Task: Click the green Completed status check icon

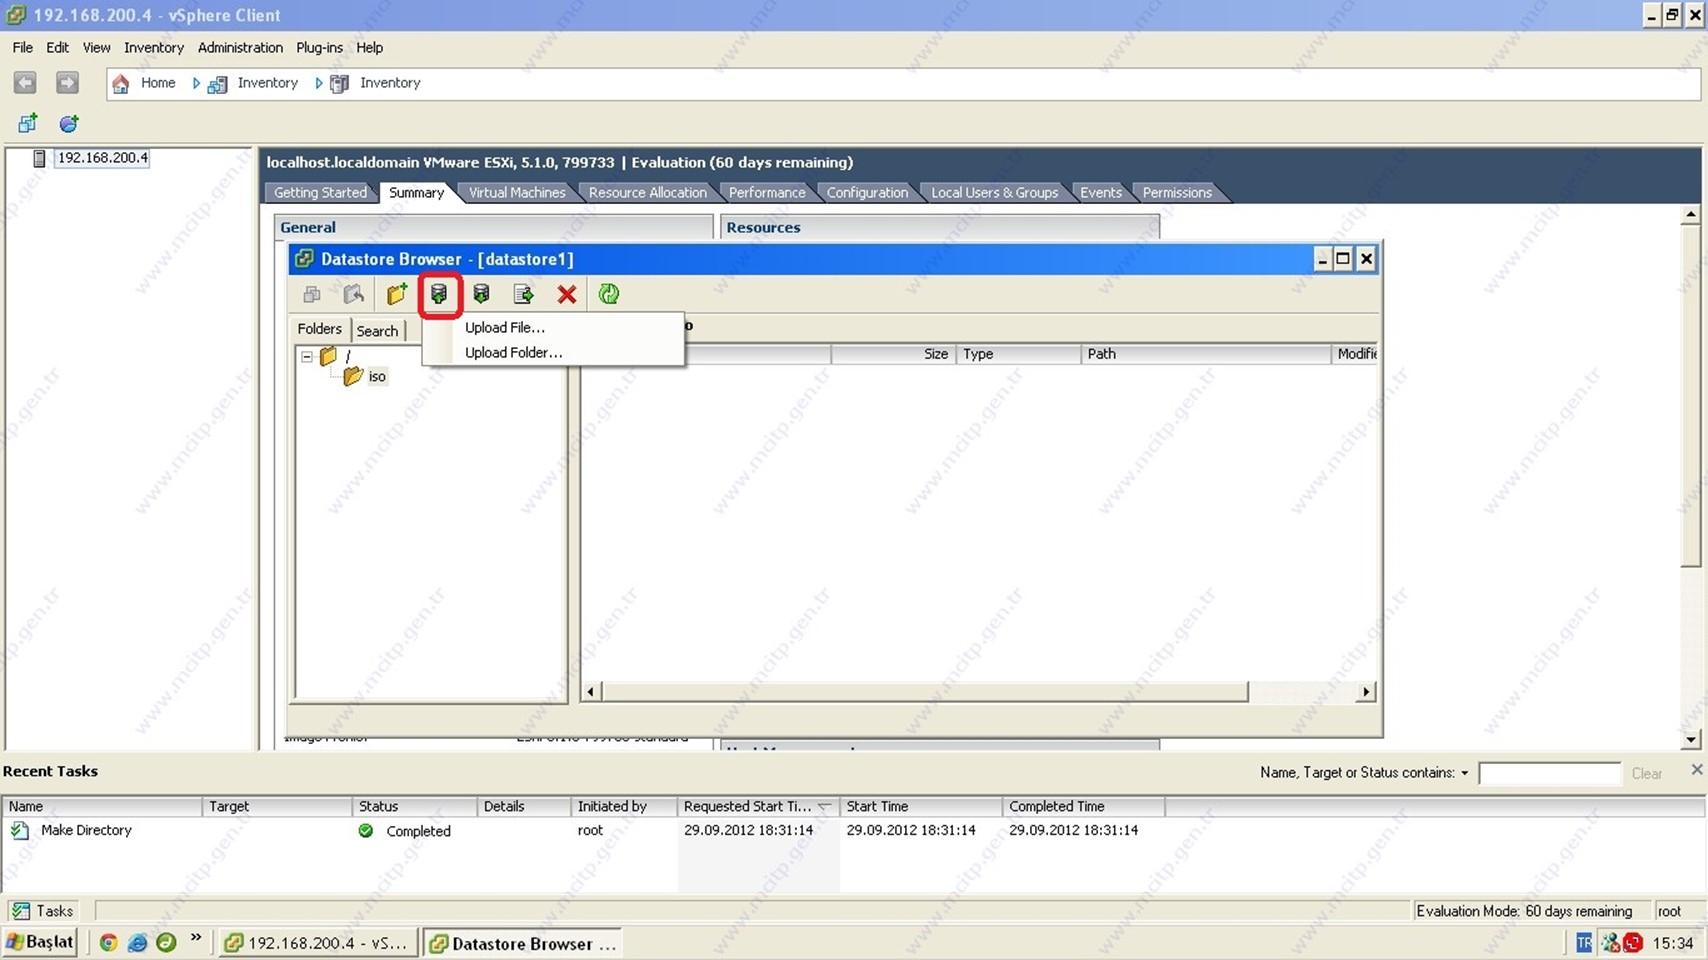Action: tap(366, 831)
